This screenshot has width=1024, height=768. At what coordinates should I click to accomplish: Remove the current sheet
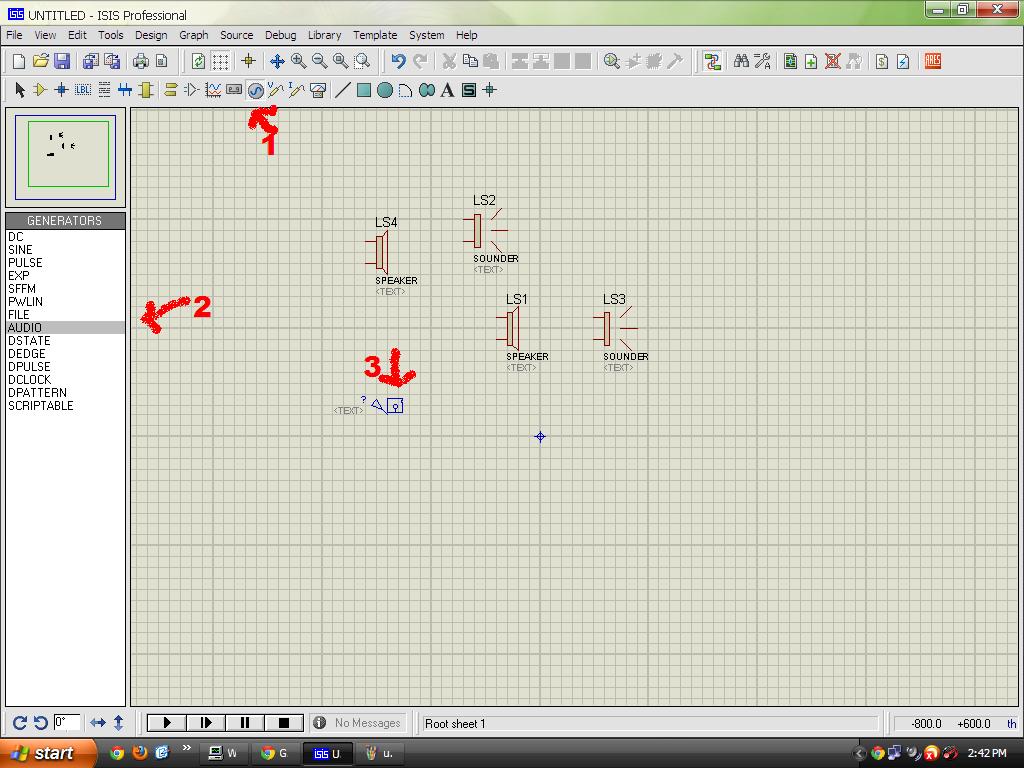833,61
